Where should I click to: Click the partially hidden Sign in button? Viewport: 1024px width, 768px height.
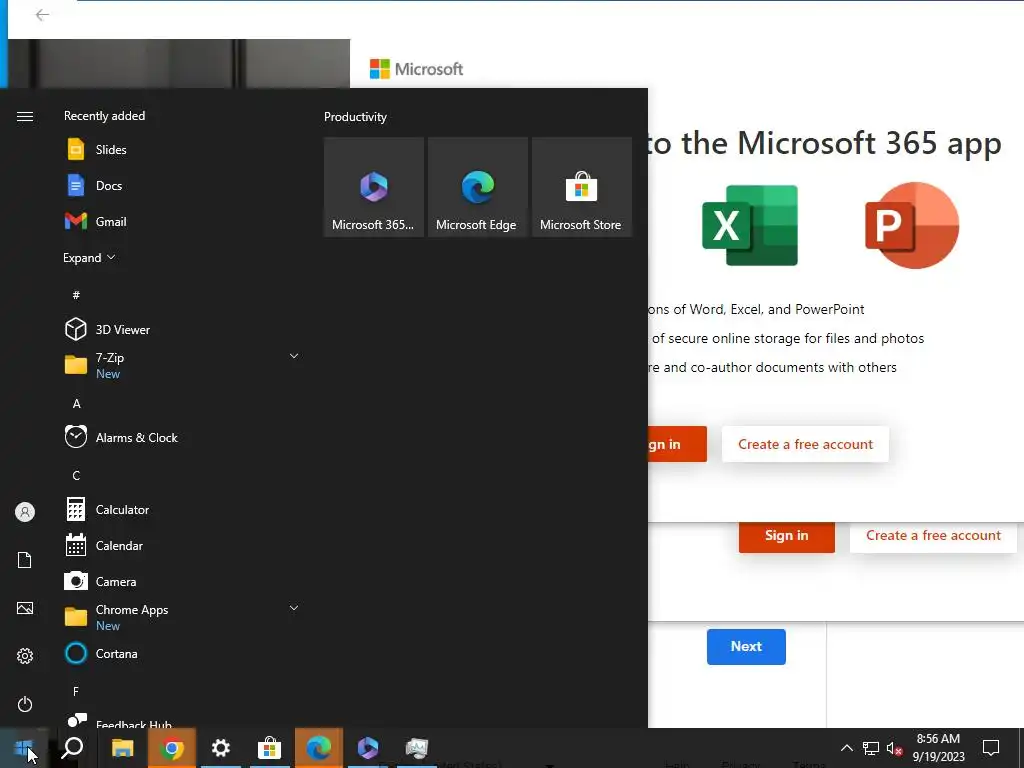[x=677, y=444]
